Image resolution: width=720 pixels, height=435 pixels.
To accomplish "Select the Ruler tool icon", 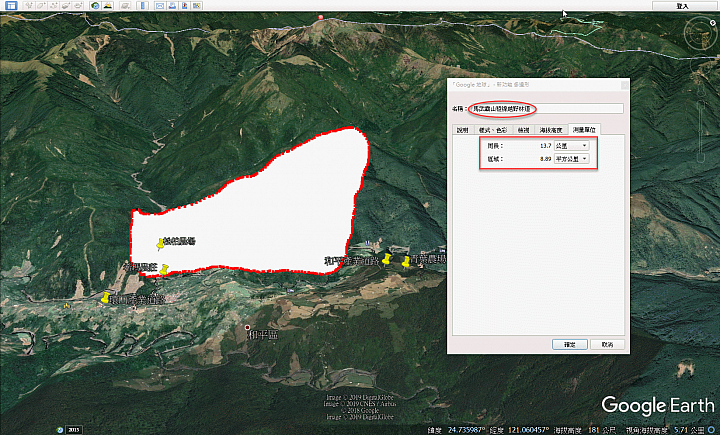I will pyautogui.click(x=142, y=6).
